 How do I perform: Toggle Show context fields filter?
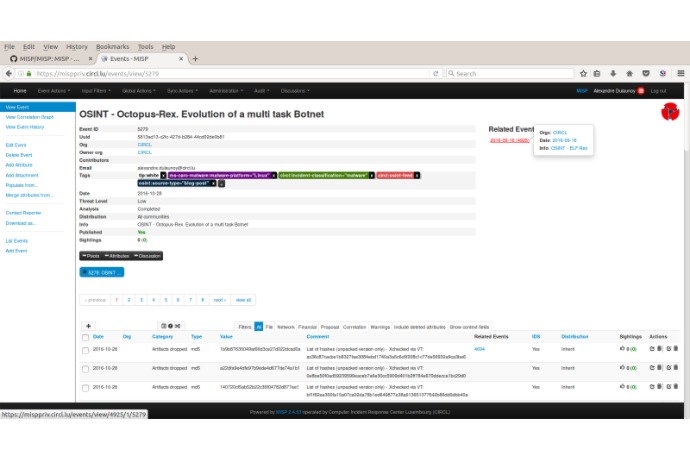point(469,327)
